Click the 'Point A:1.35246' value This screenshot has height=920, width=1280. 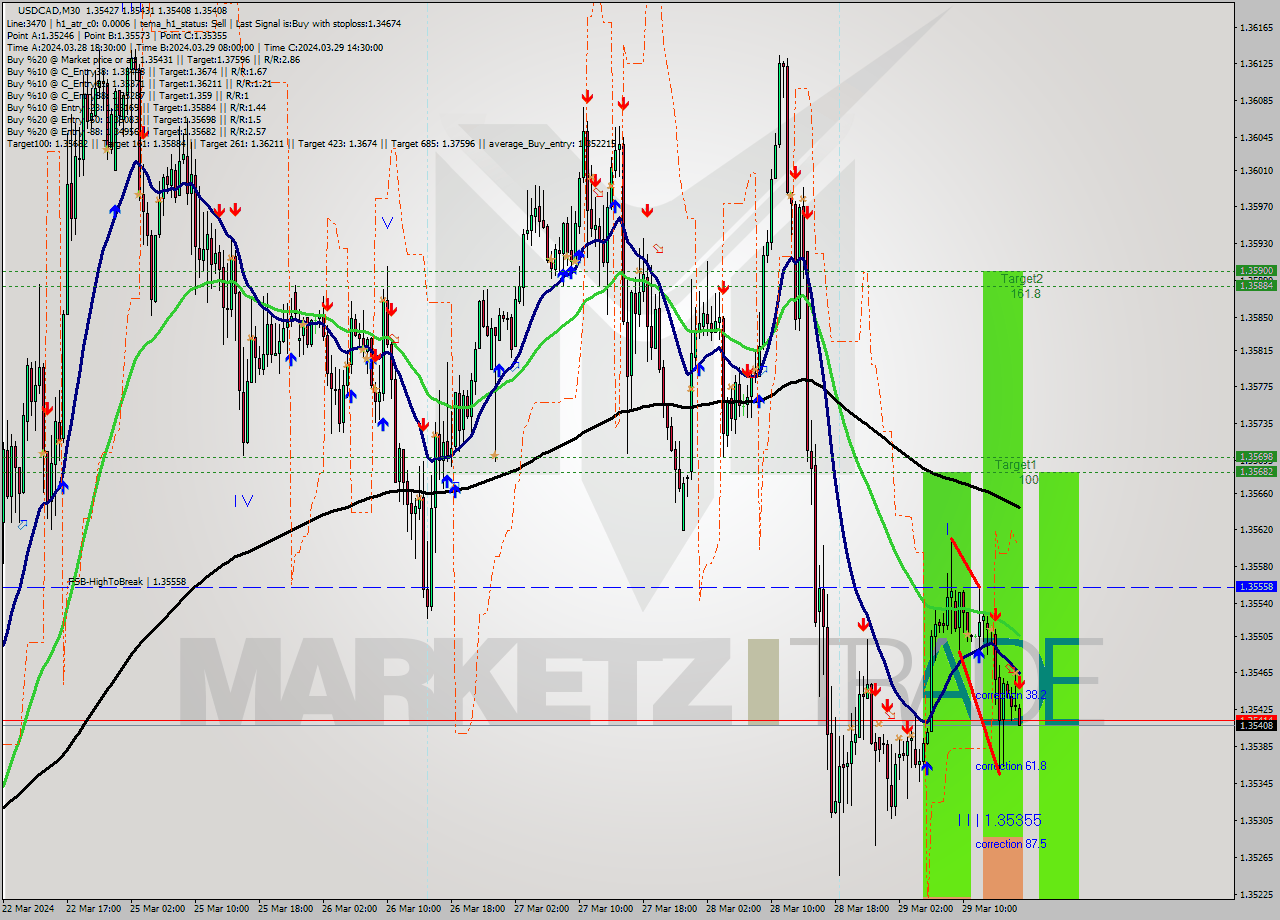(41, 35)
